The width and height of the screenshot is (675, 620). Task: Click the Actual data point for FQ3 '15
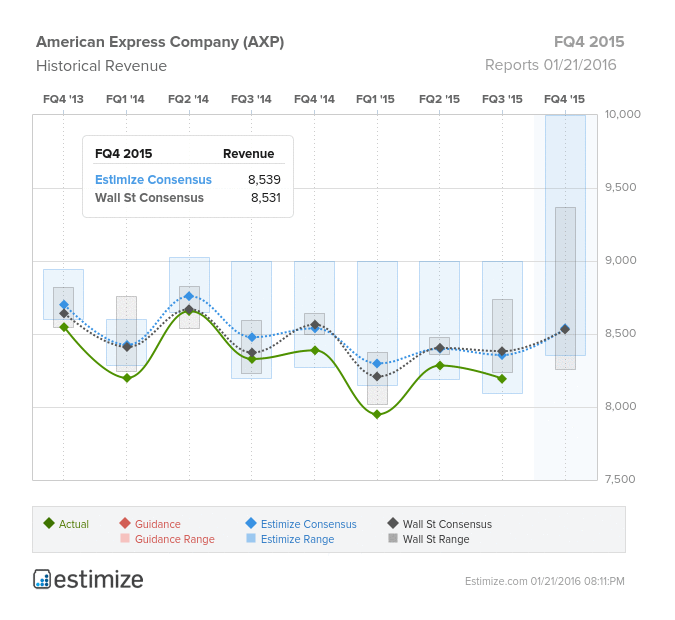point(502,379)
